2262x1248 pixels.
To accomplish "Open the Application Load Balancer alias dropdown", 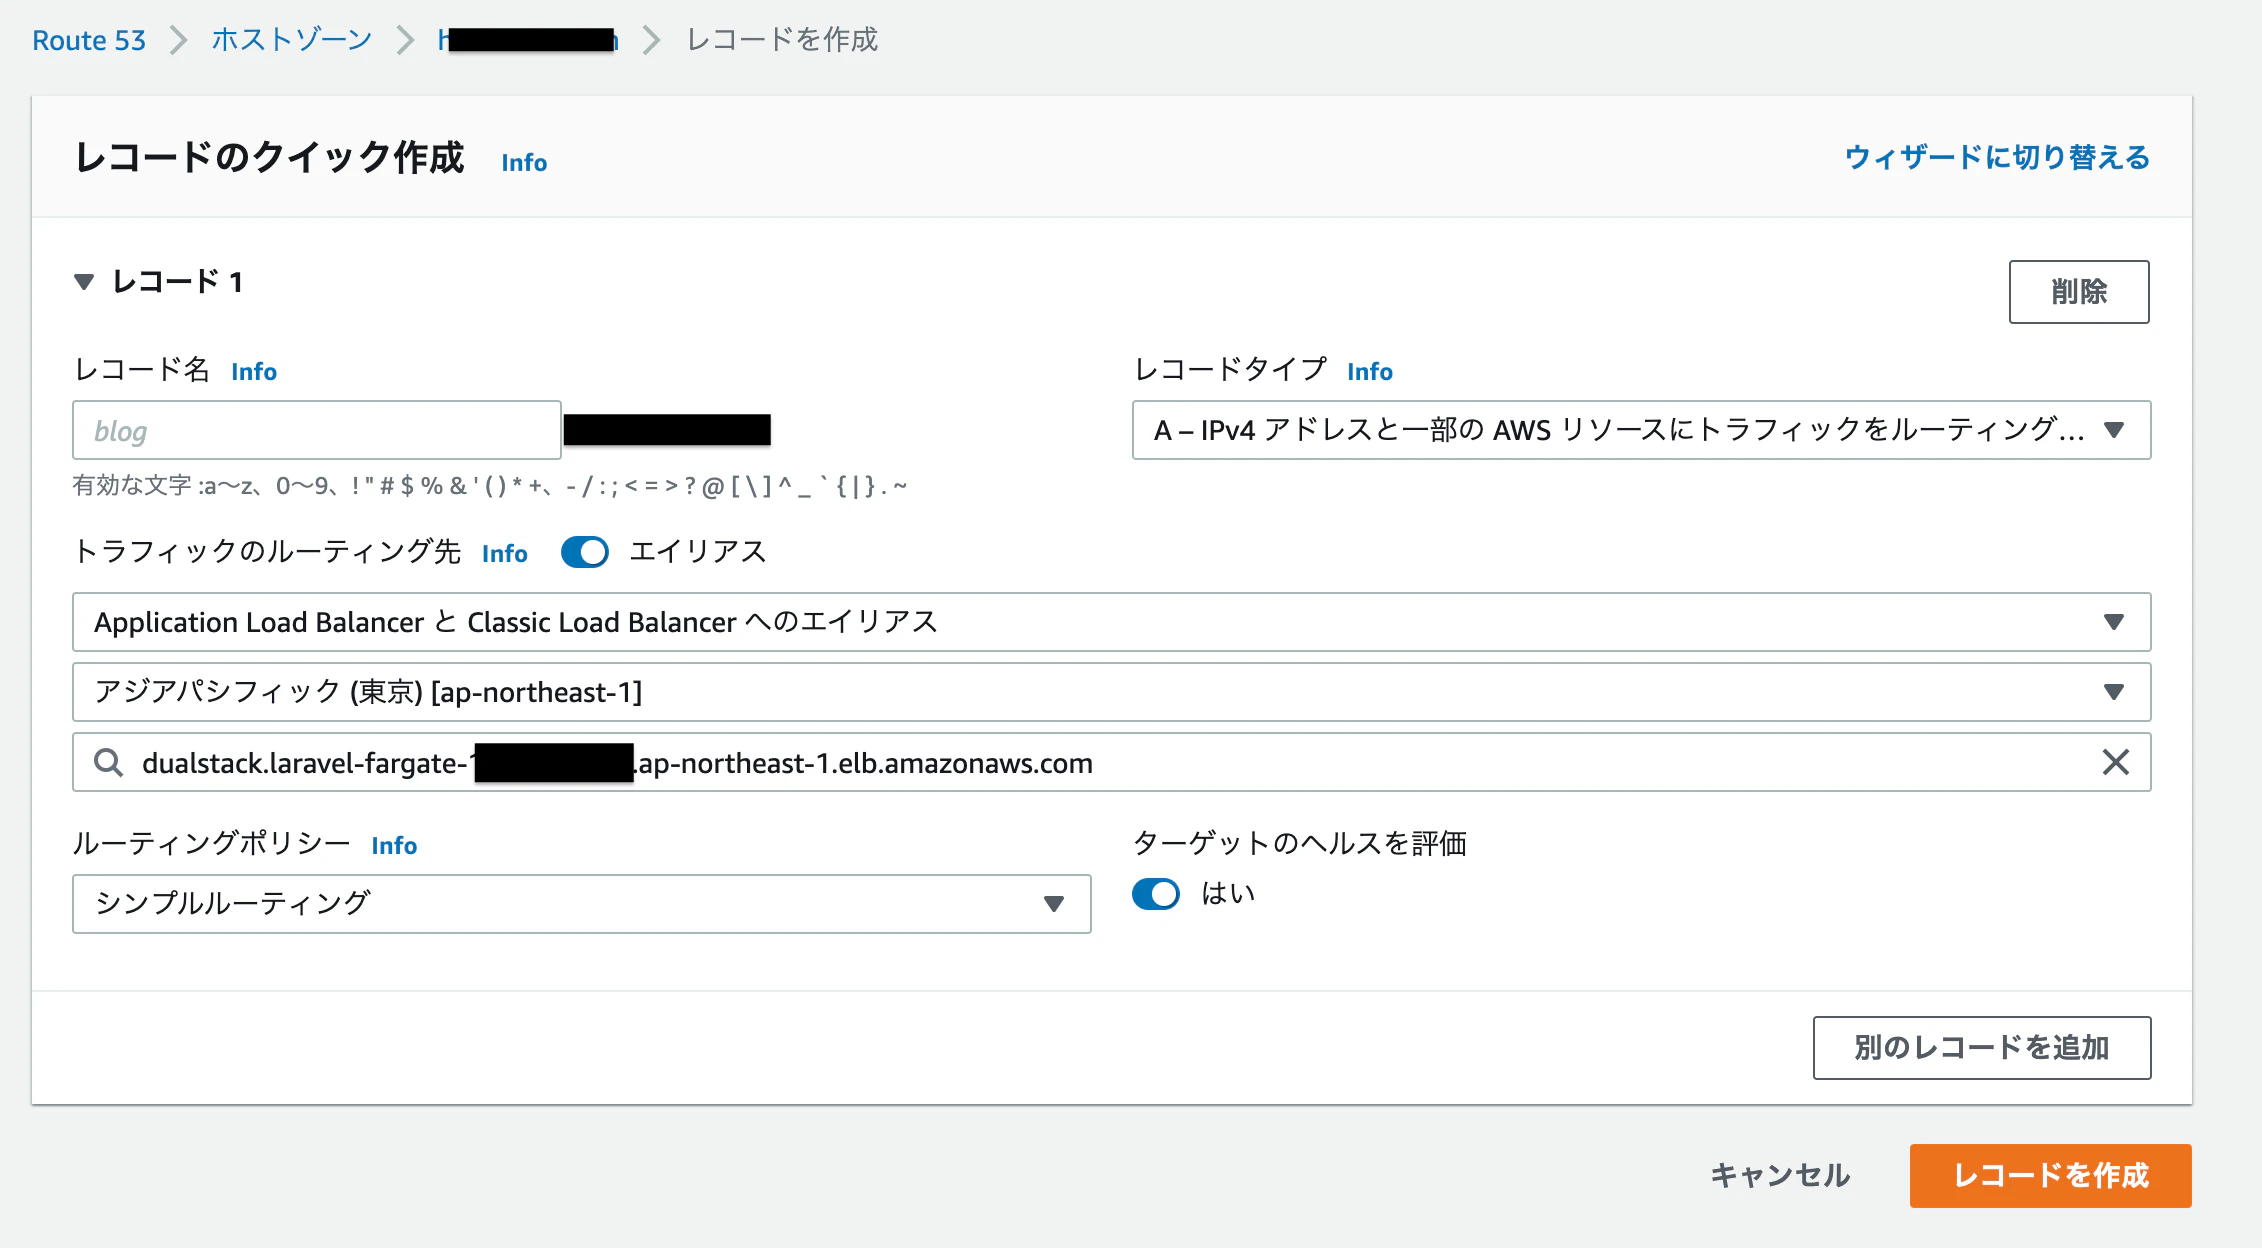I will pyautogui.click(x=1111, y=622).
